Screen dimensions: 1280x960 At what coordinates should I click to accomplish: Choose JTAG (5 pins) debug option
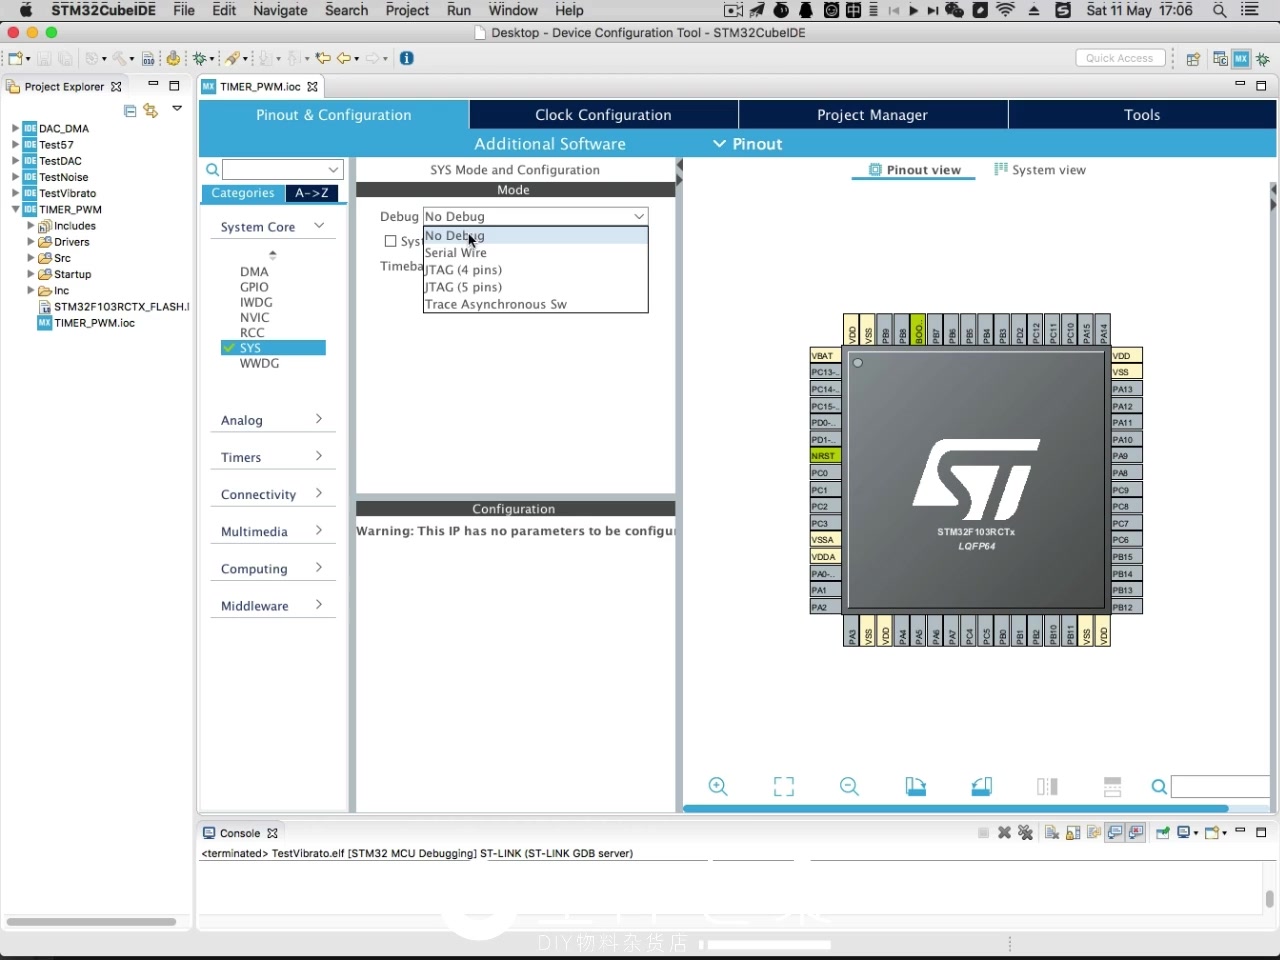[535, 287]
